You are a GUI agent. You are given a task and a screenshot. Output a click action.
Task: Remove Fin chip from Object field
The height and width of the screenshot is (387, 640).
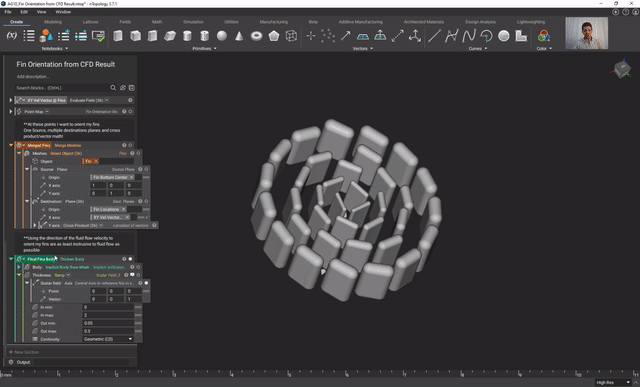click(x=96, y=161)
